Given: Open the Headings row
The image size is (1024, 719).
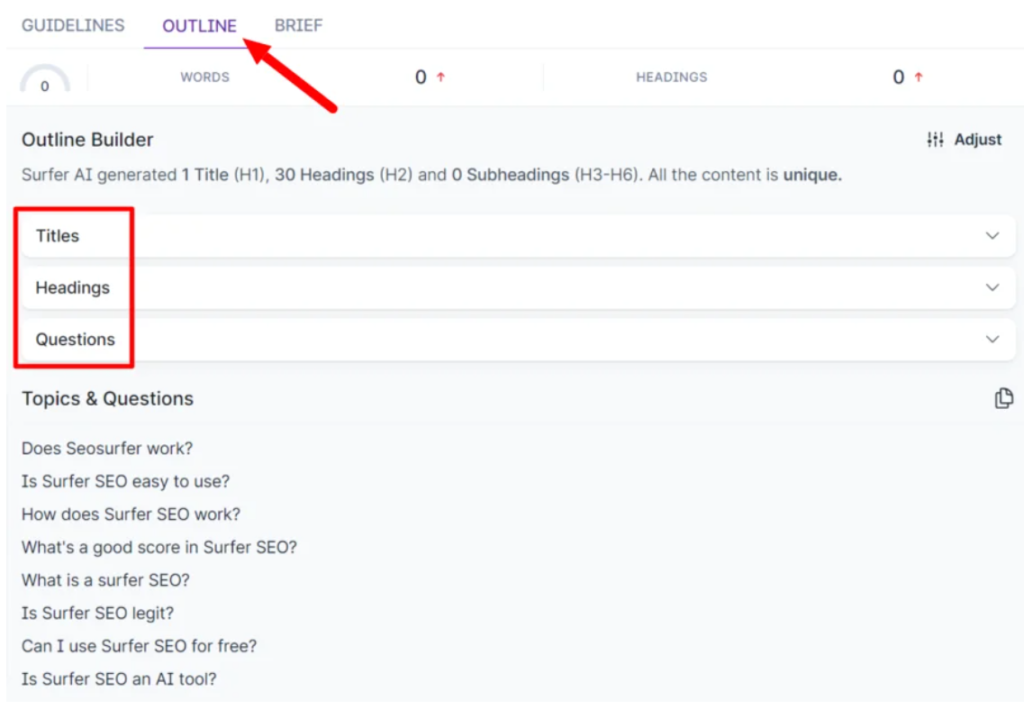Looking at the screenshot, I should coord(519,287).
